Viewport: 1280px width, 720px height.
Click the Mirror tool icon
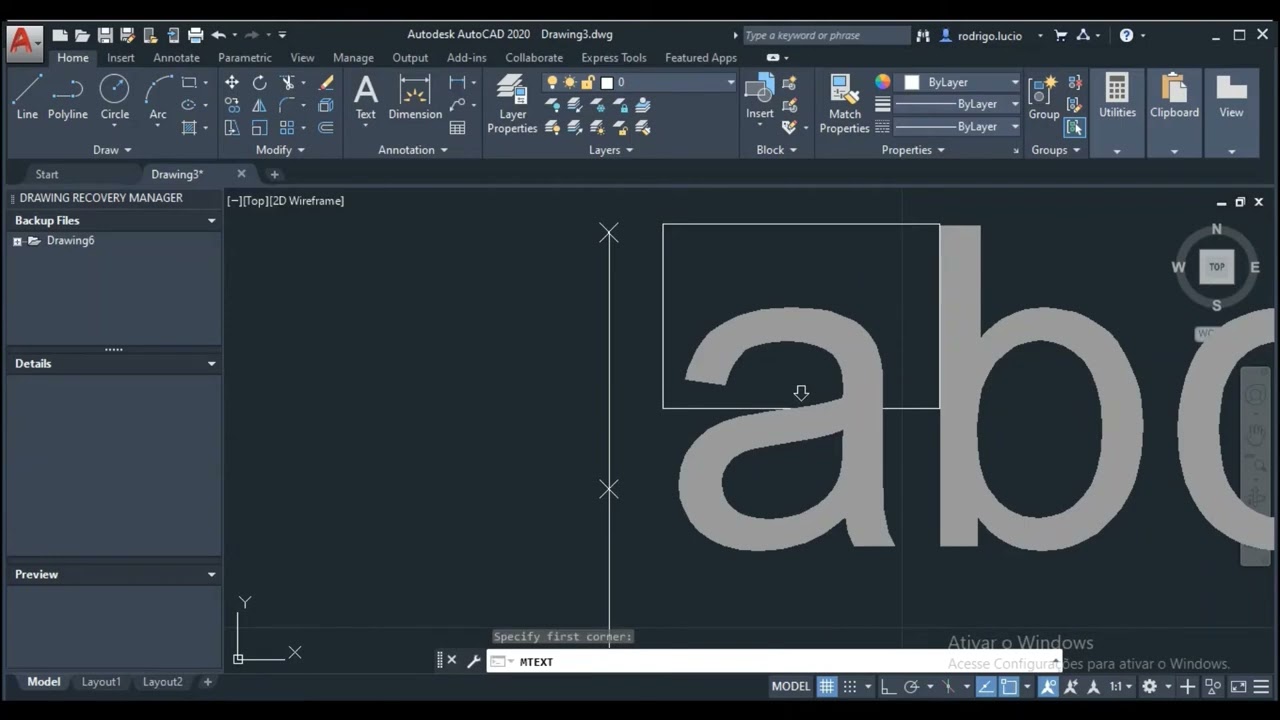point(260,105)
